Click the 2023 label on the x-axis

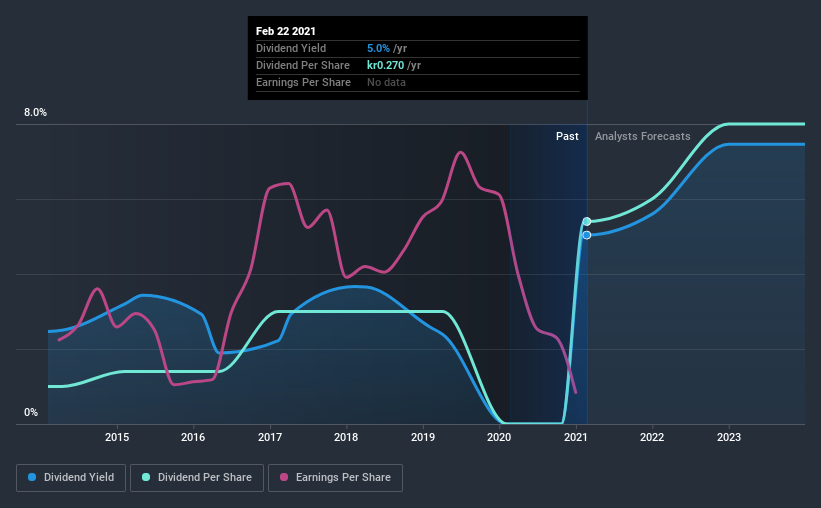click(729, 437)
